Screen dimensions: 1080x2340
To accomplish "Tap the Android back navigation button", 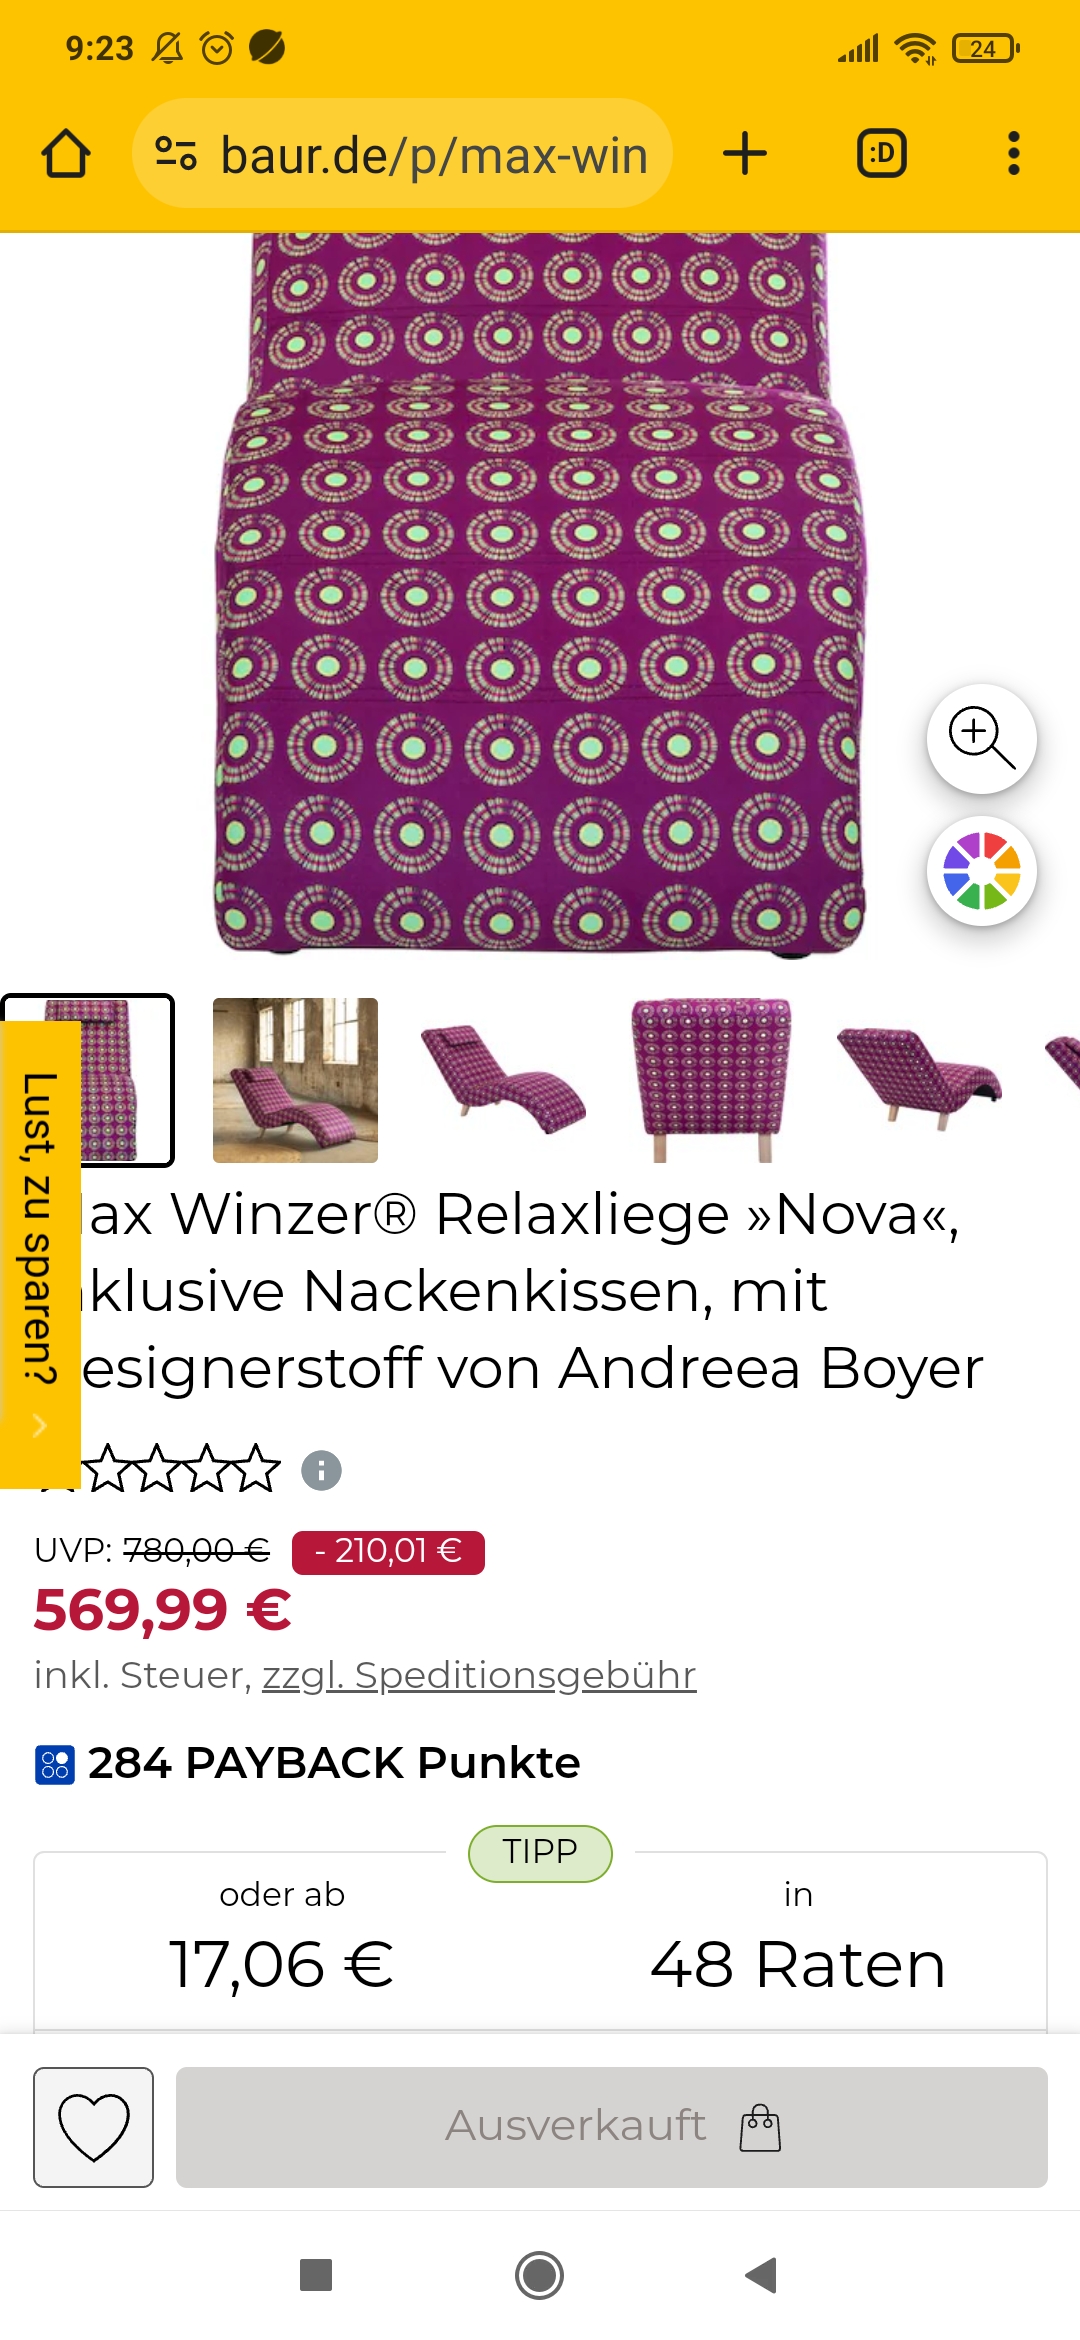I will [762, 2275].
